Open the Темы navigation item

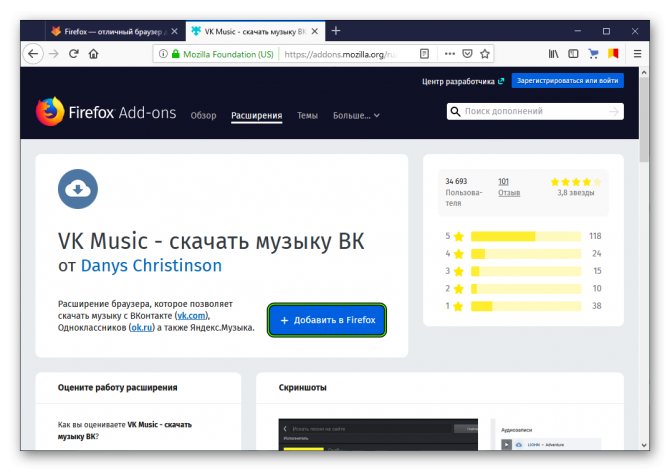point(307,115)
